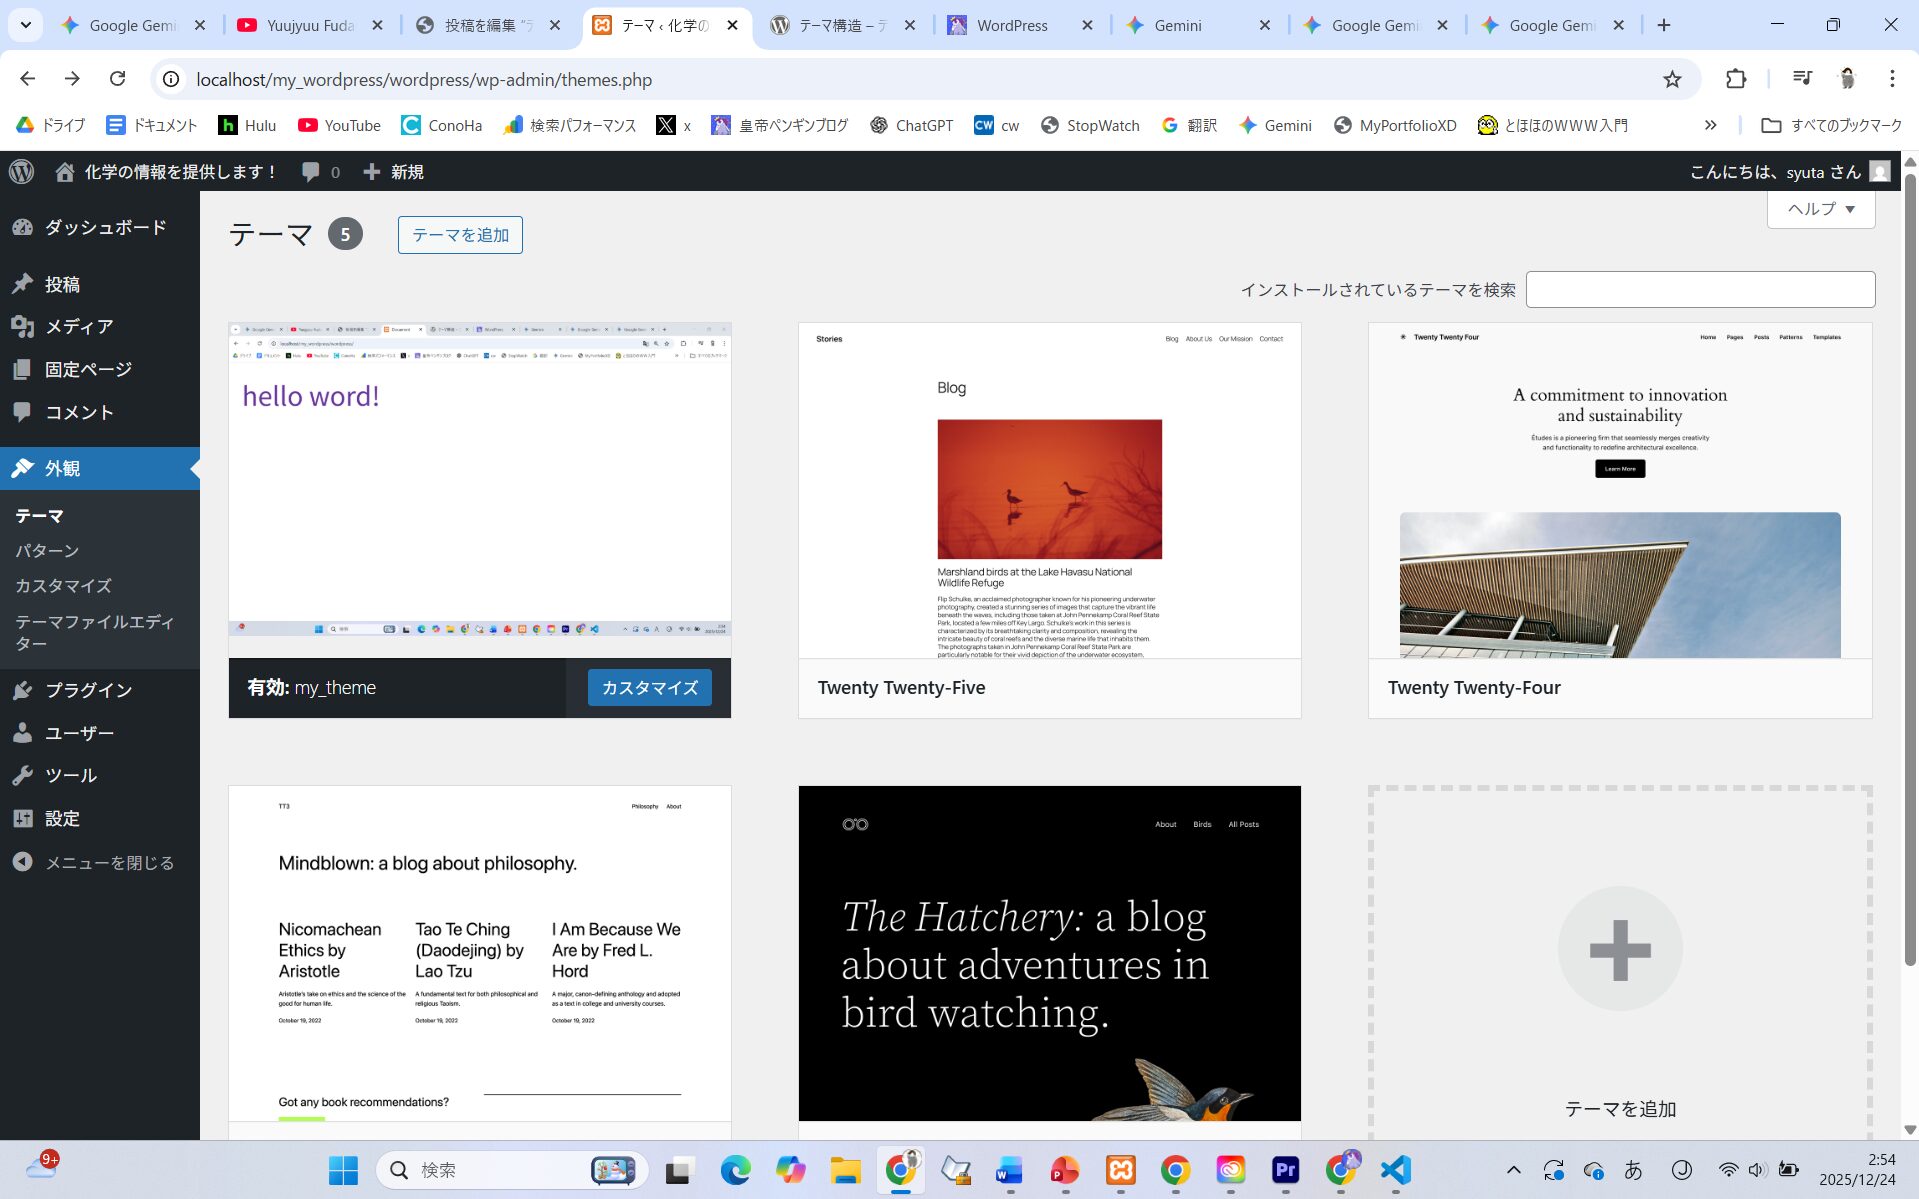The width and height of the screenshot is (1919, 1199).
Task: Open the プラグイン menu in sidebar
Action: tap(88, 690)
